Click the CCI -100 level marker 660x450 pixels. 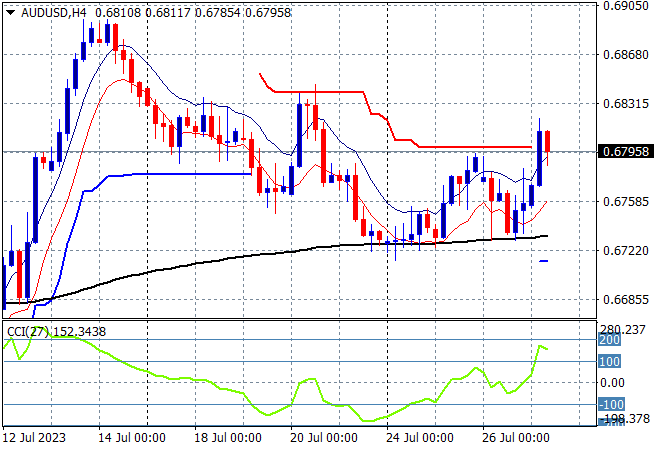click(610, 405)
